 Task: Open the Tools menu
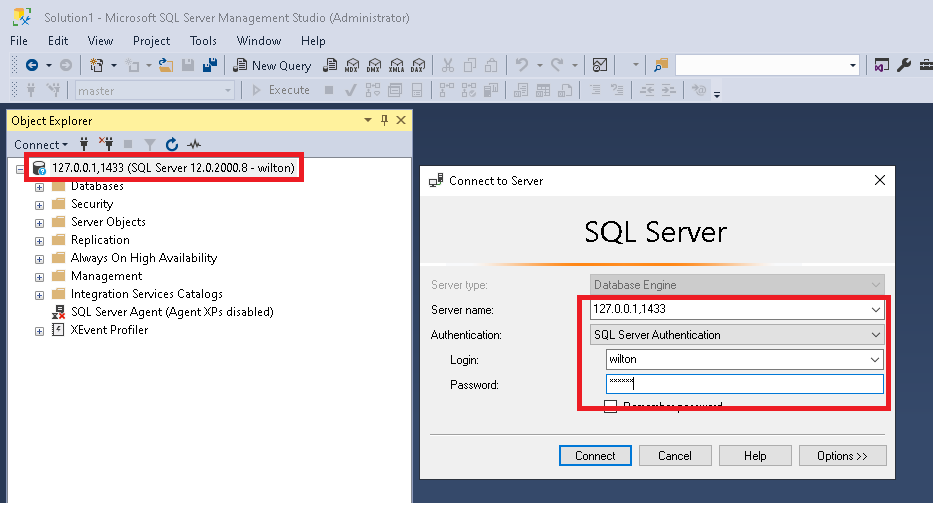(x=203, y=41)
